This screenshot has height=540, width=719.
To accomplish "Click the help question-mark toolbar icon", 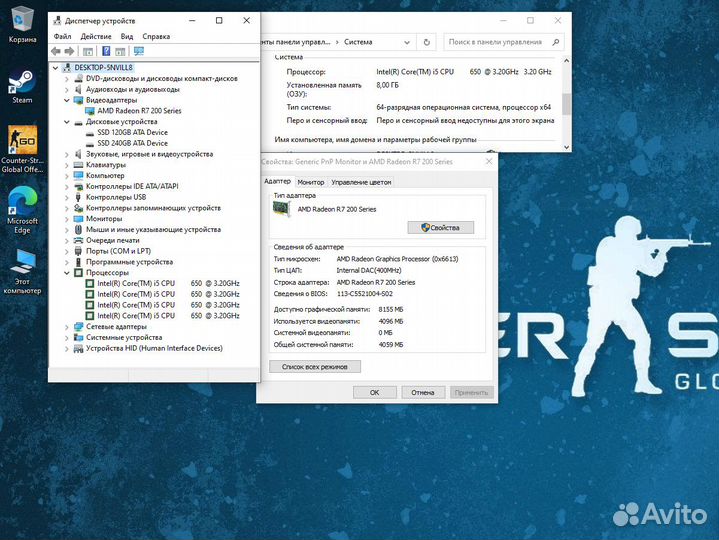I will coord(106,51).
